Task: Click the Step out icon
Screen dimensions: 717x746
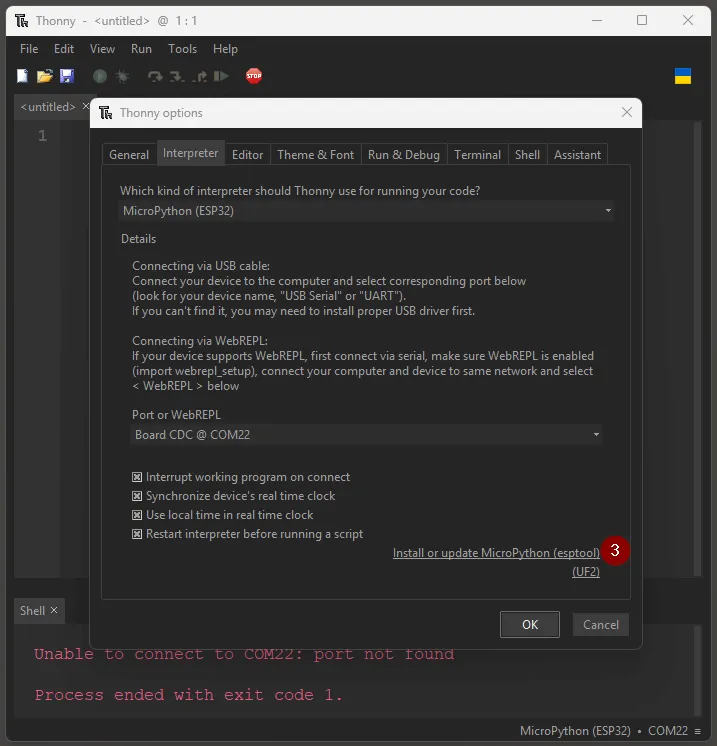Action: coord(199,76)
